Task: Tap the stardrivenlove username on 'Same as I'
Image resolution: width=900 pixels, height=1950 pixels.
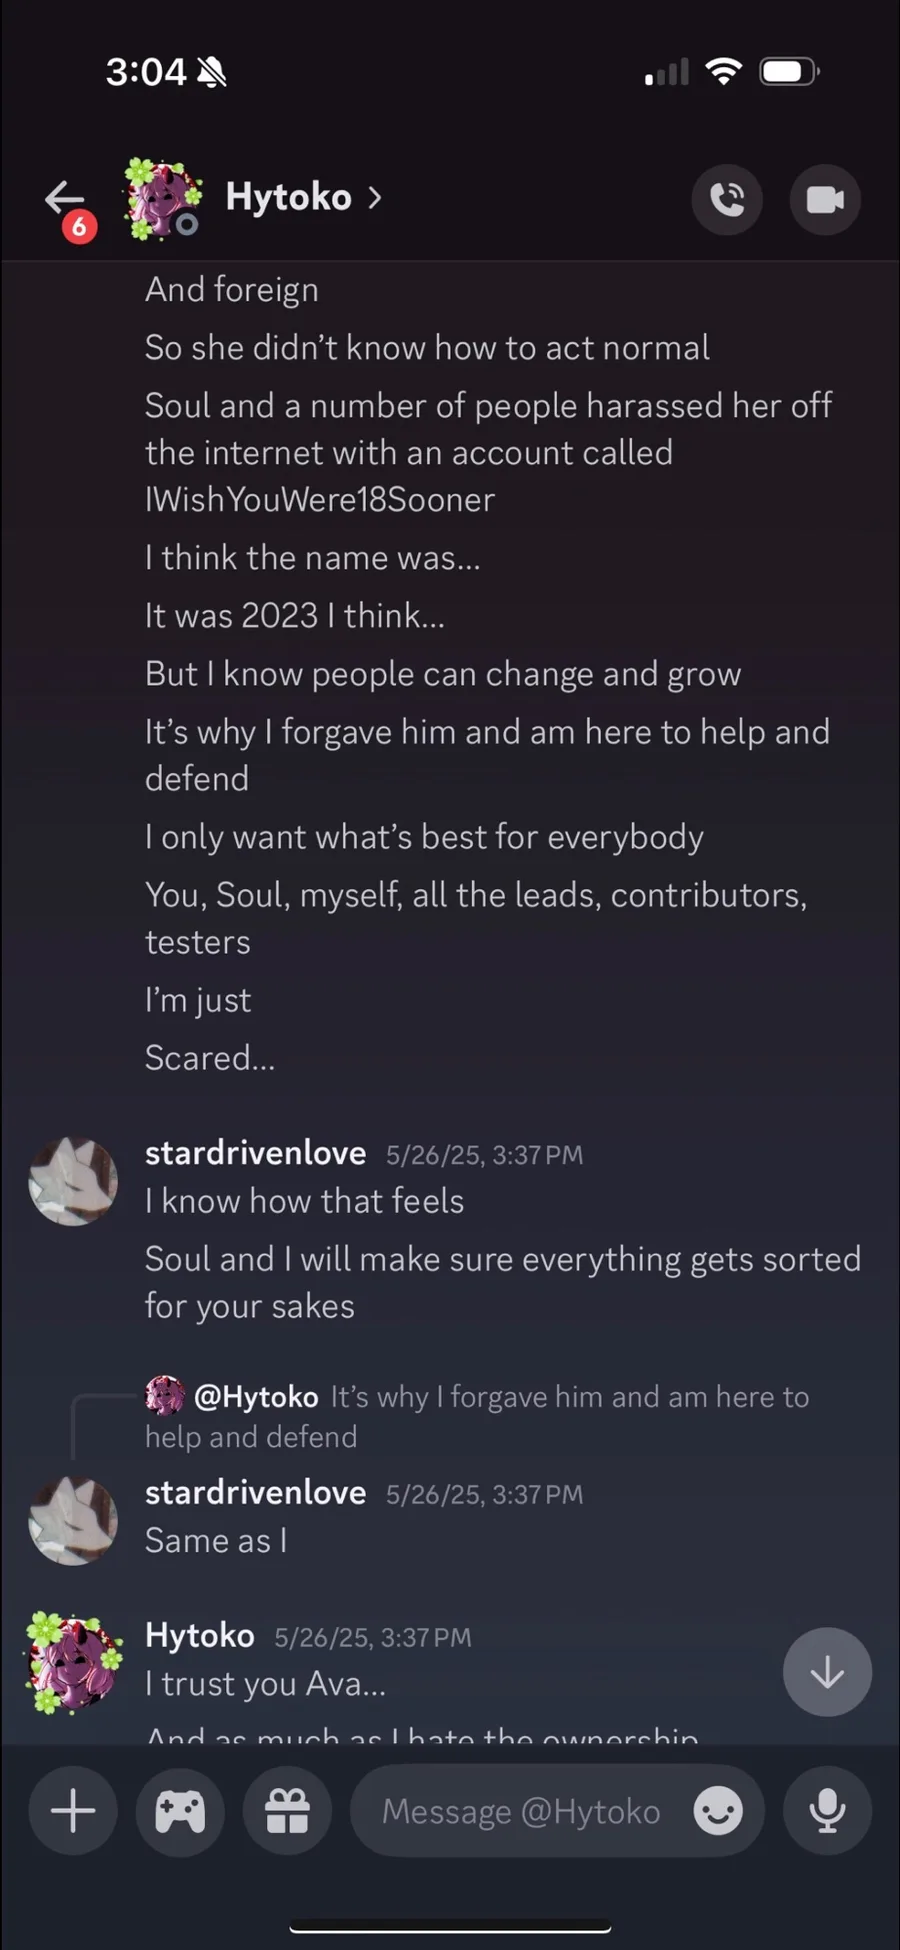Action: click(255, 1493)
